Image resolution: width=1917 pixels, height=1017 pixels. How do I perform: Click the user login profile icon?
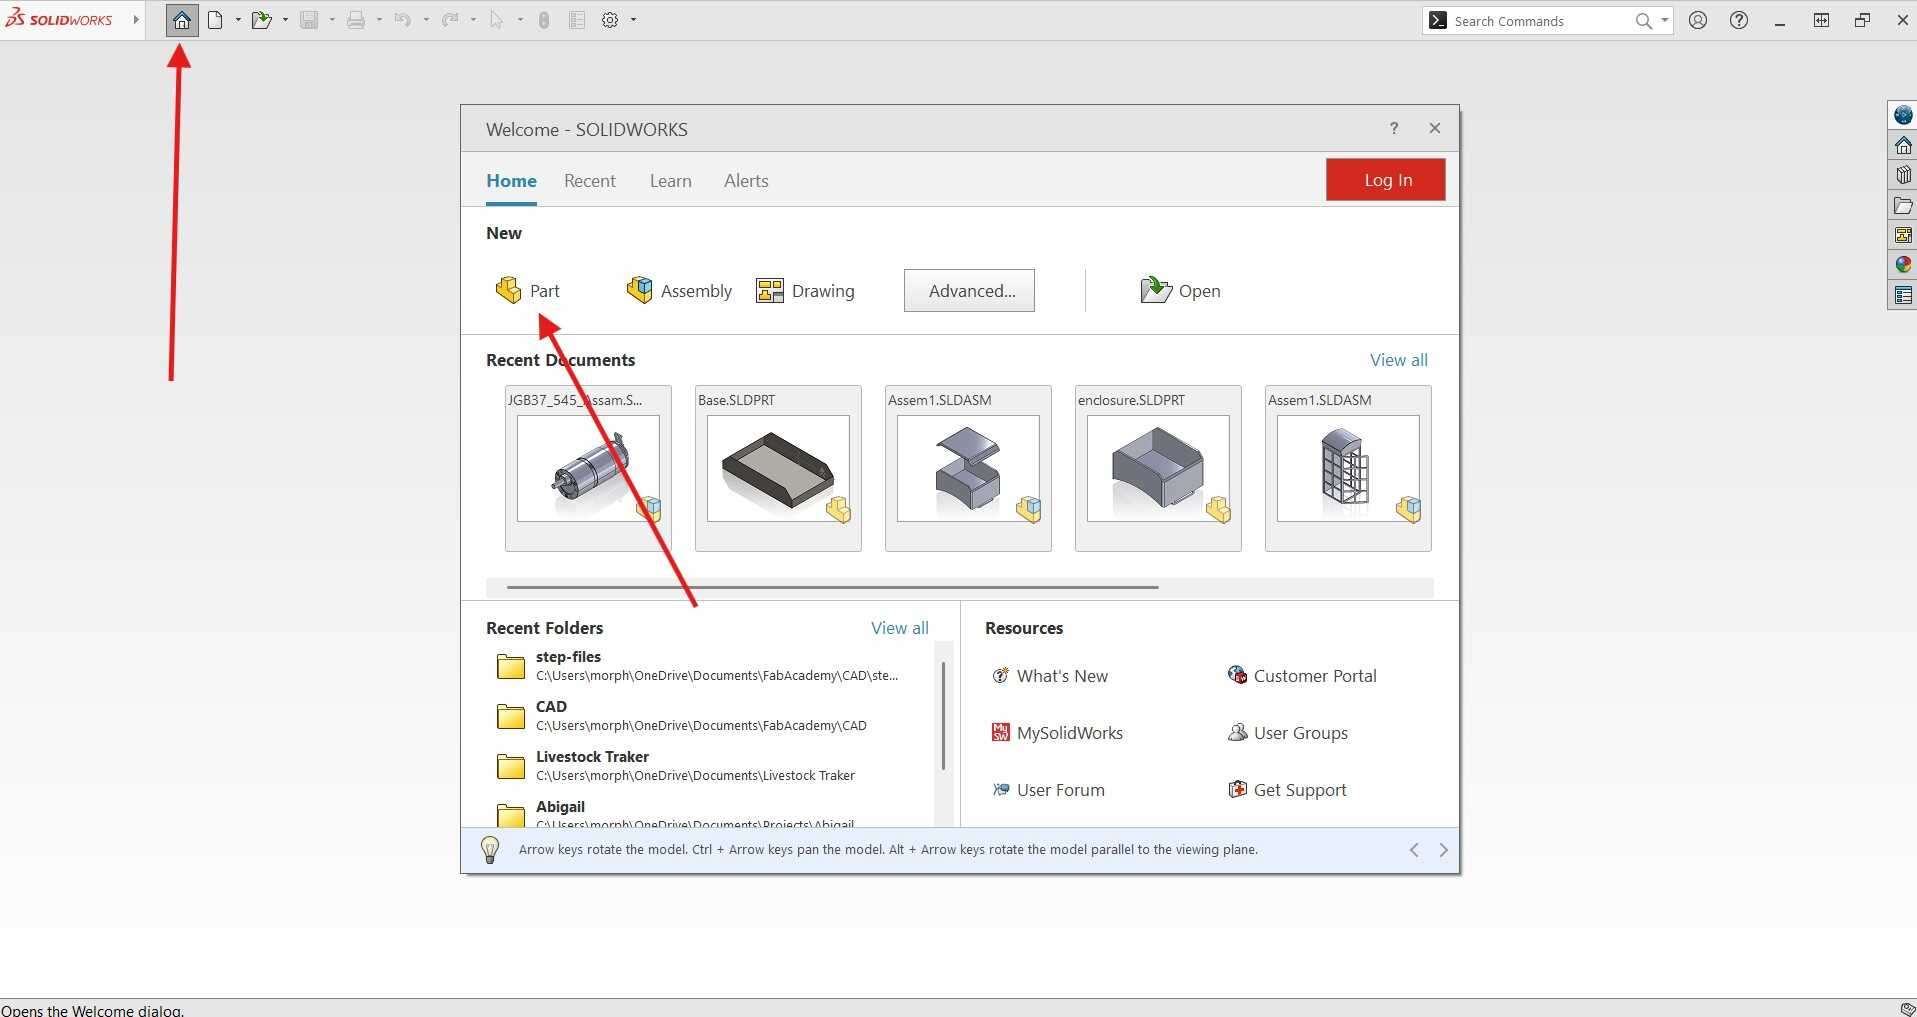tap(1698, 20)
